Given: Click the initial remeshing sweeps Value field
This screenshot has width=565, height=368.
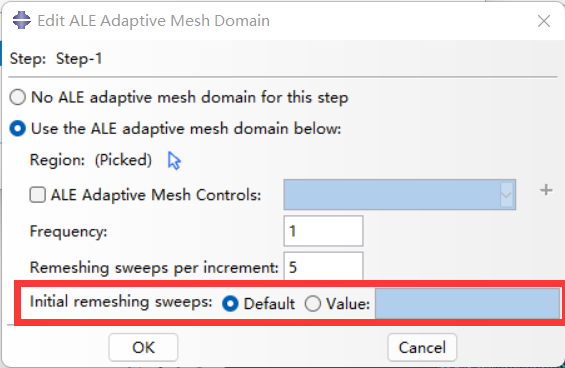Looking at the screenshot, I should pos(467,303).
